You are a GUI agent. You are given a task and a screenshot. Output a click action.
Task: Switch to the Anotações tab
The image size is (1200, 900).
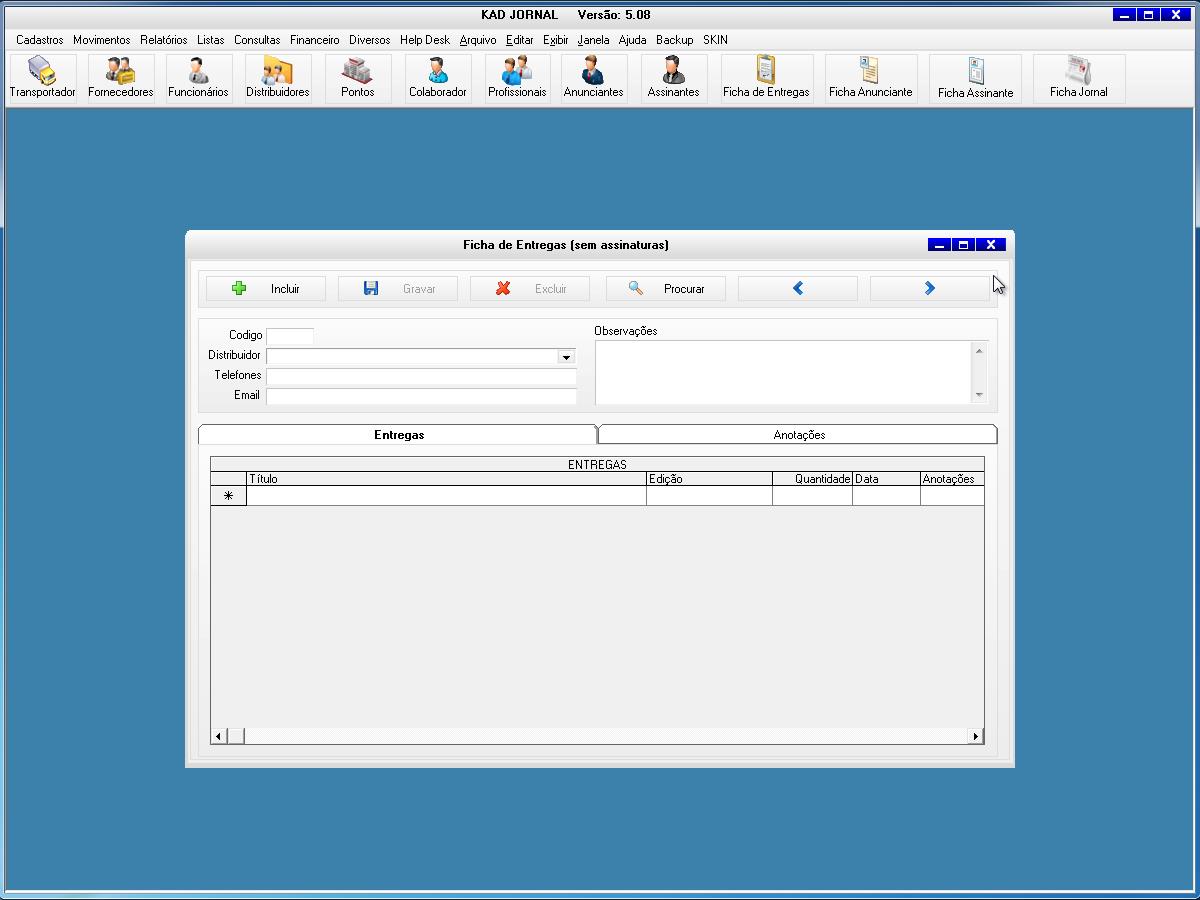click(x=798, y=435)
